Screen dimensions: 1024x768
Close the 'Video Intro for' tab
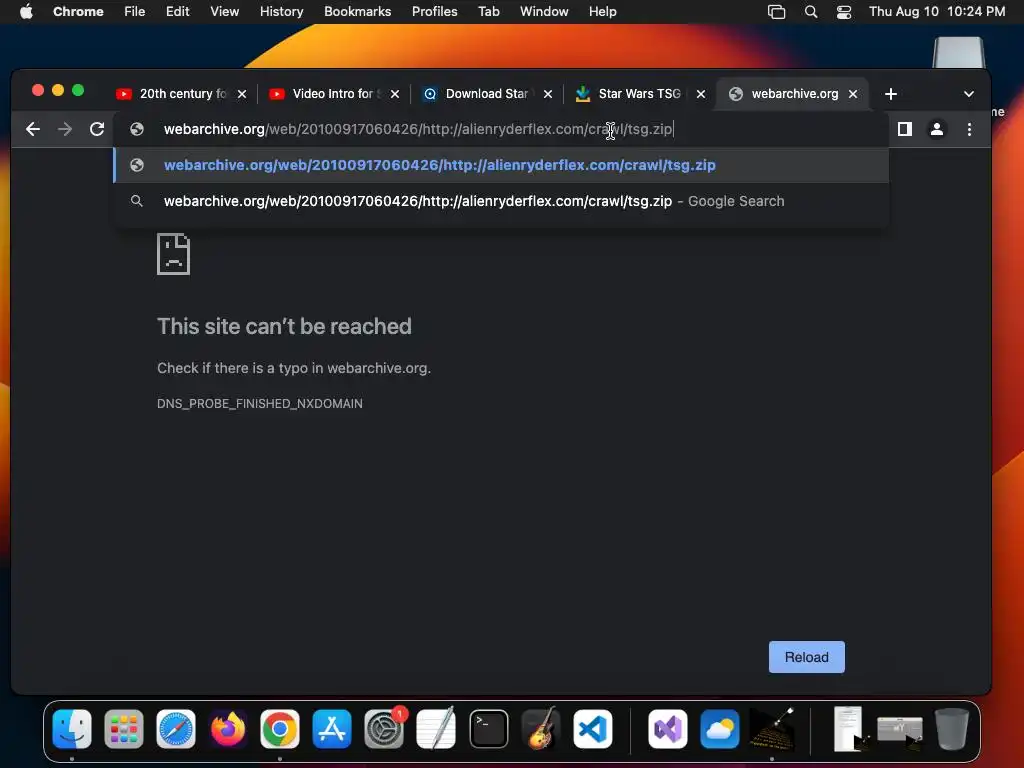395,94
